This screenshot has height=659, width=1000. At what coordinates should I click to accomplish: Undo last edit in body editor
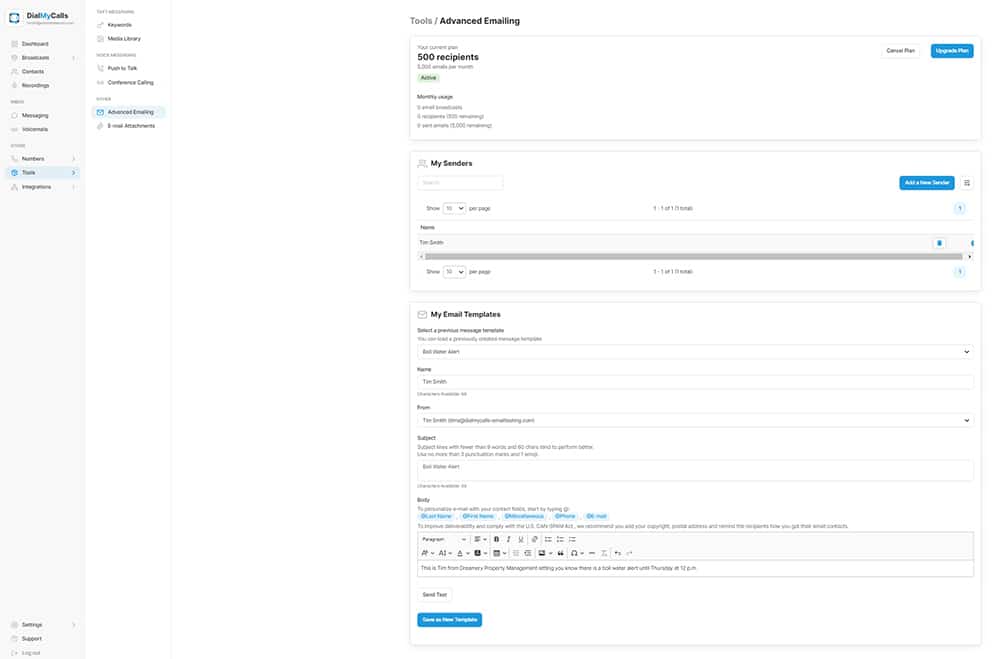[617, 553]
